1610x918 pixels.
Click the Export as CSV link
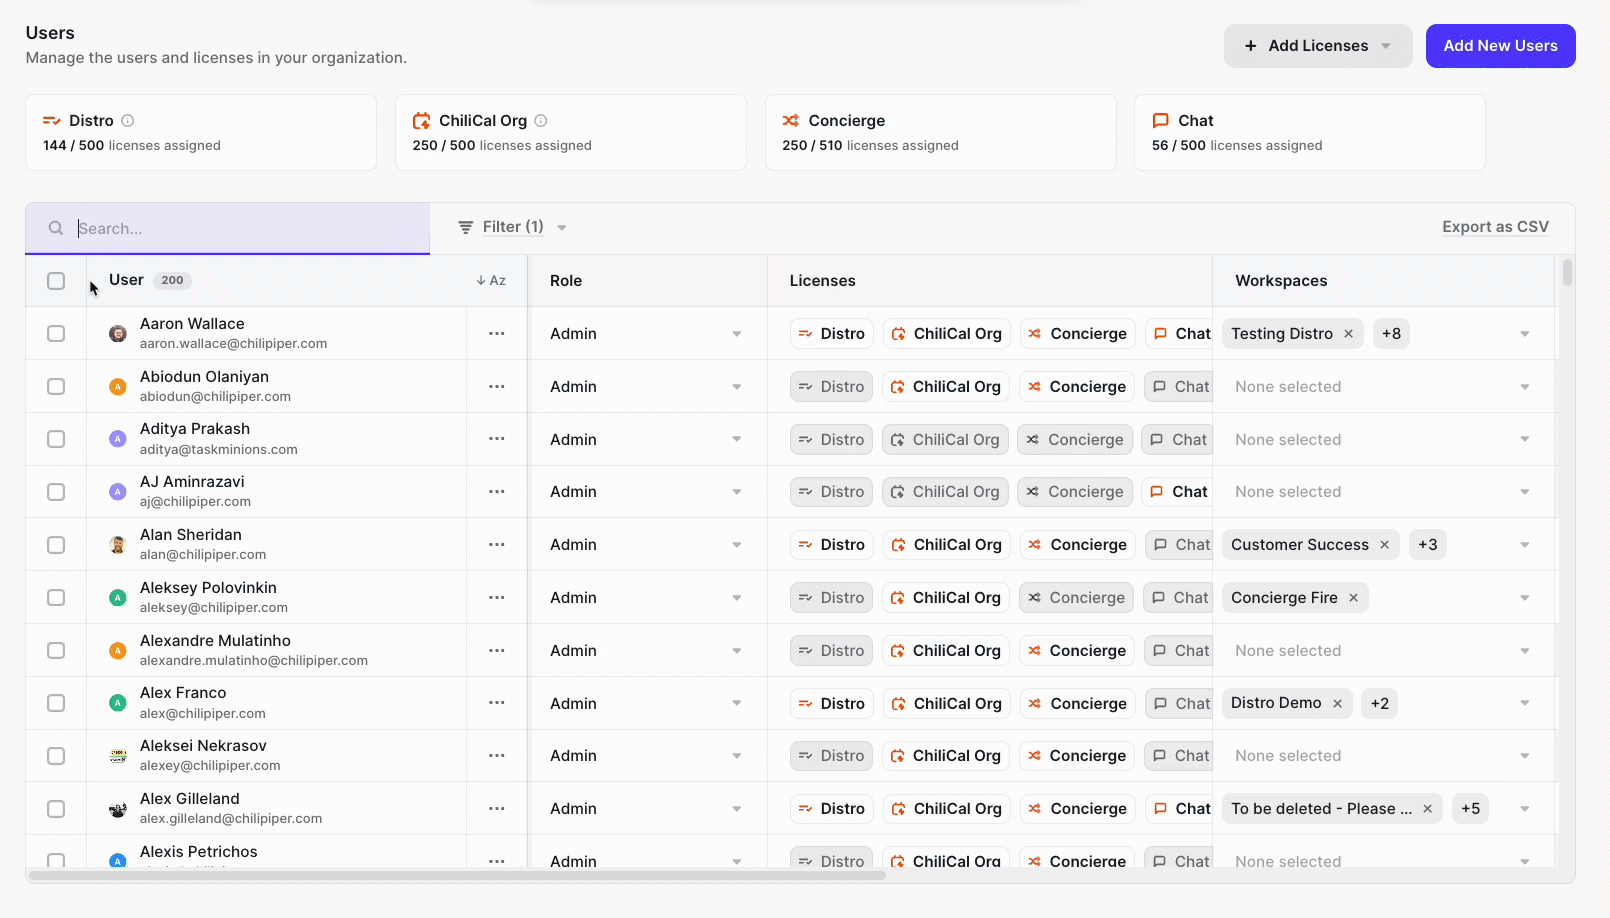(1495, 227)
